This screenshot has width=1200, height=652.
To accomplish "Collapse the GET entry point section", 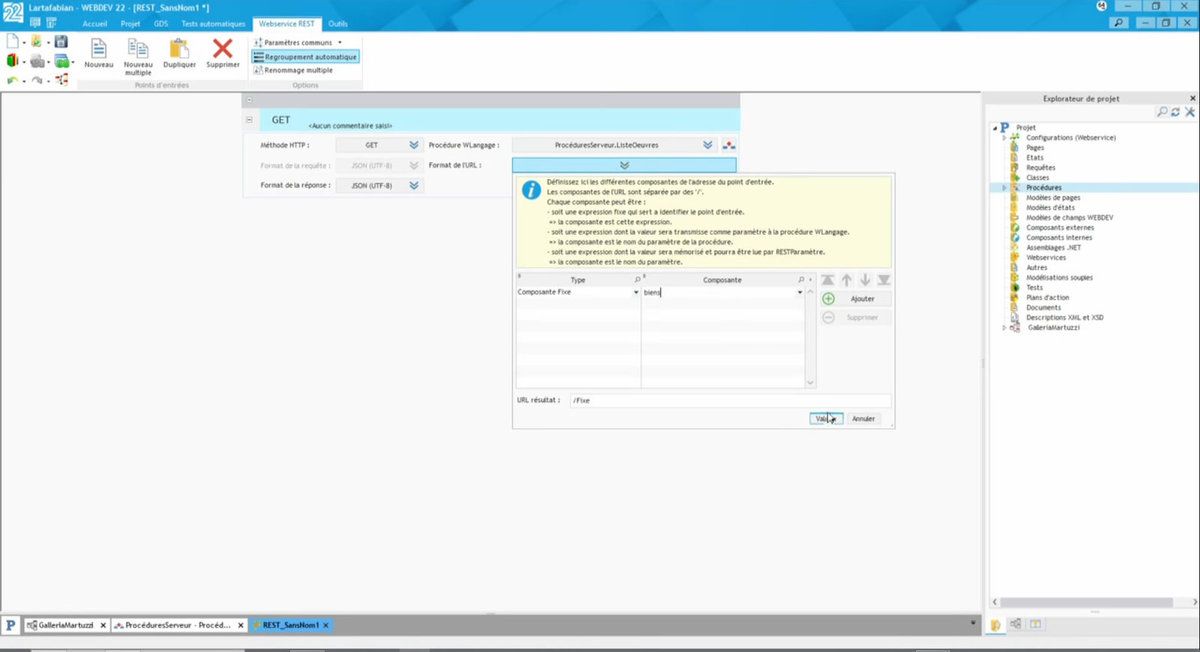I will coord(248,119).
